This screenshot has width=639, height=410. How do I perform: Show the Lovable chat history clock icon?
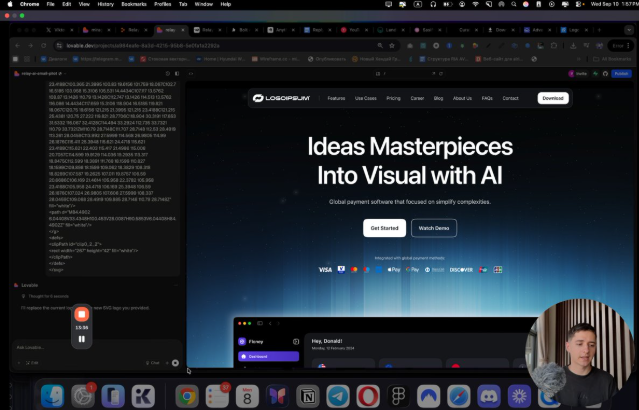tap(167, 74)
